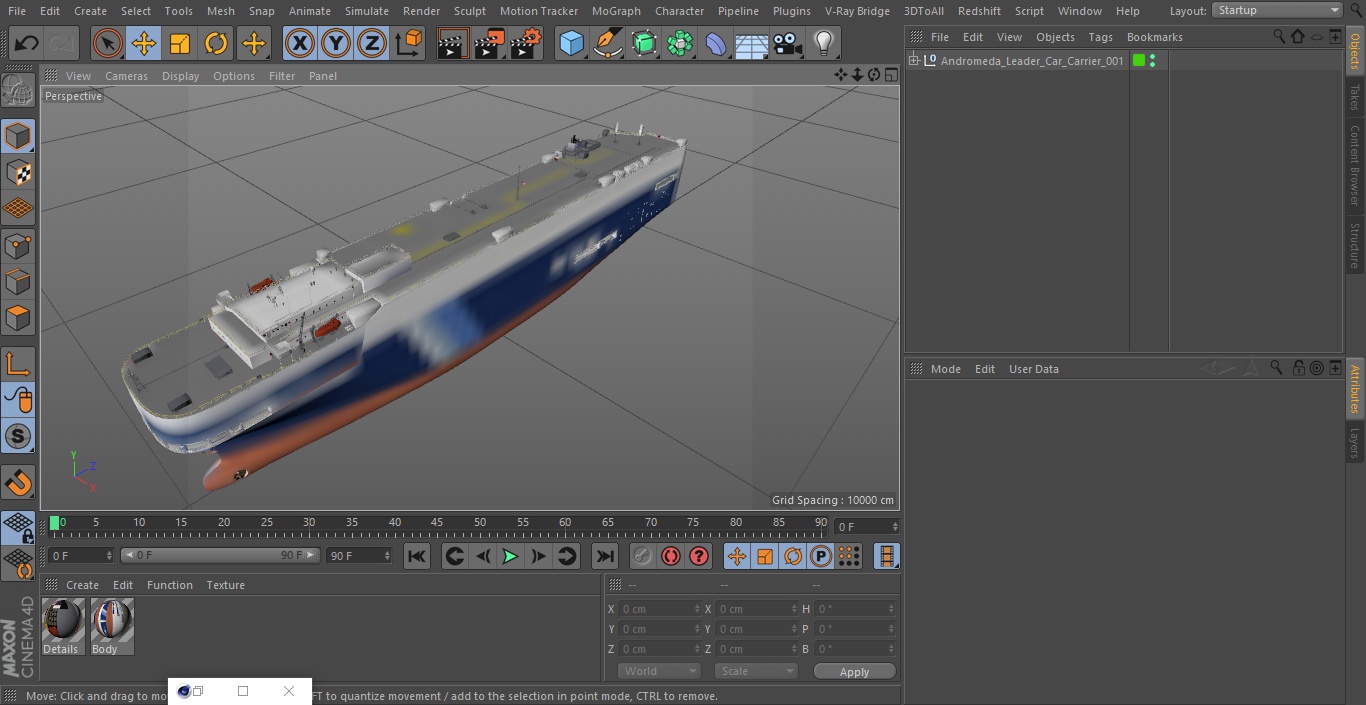The width and height of the screenshot is (1366, 705).
Task: Toggle Parameter keyframe recording
Action: click(x=821, y=556)
